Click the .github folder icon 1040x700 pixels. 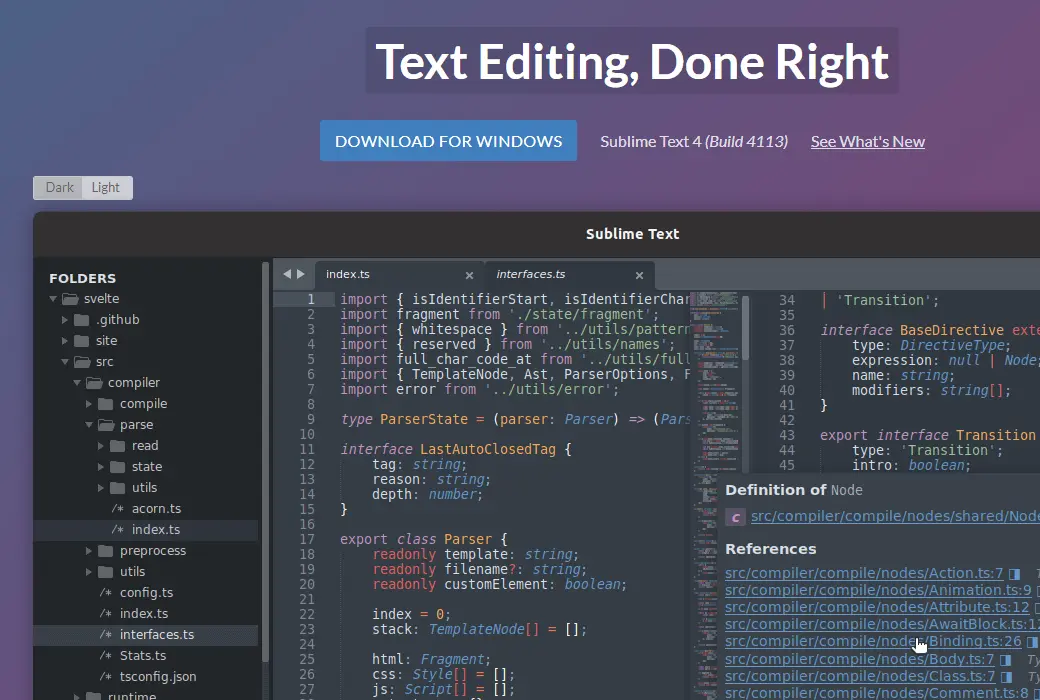tap(82, 320)
